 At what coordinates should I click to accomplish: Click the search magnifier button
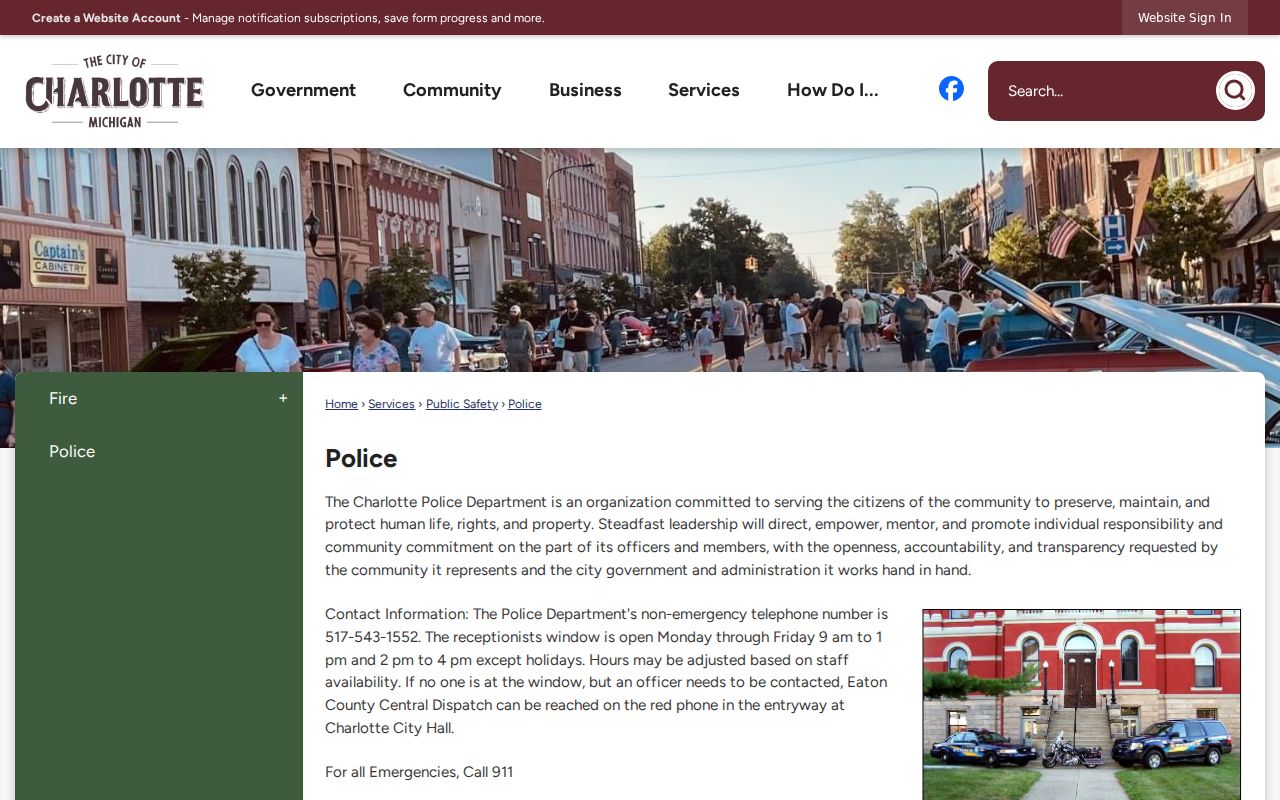pos(1235,91)
